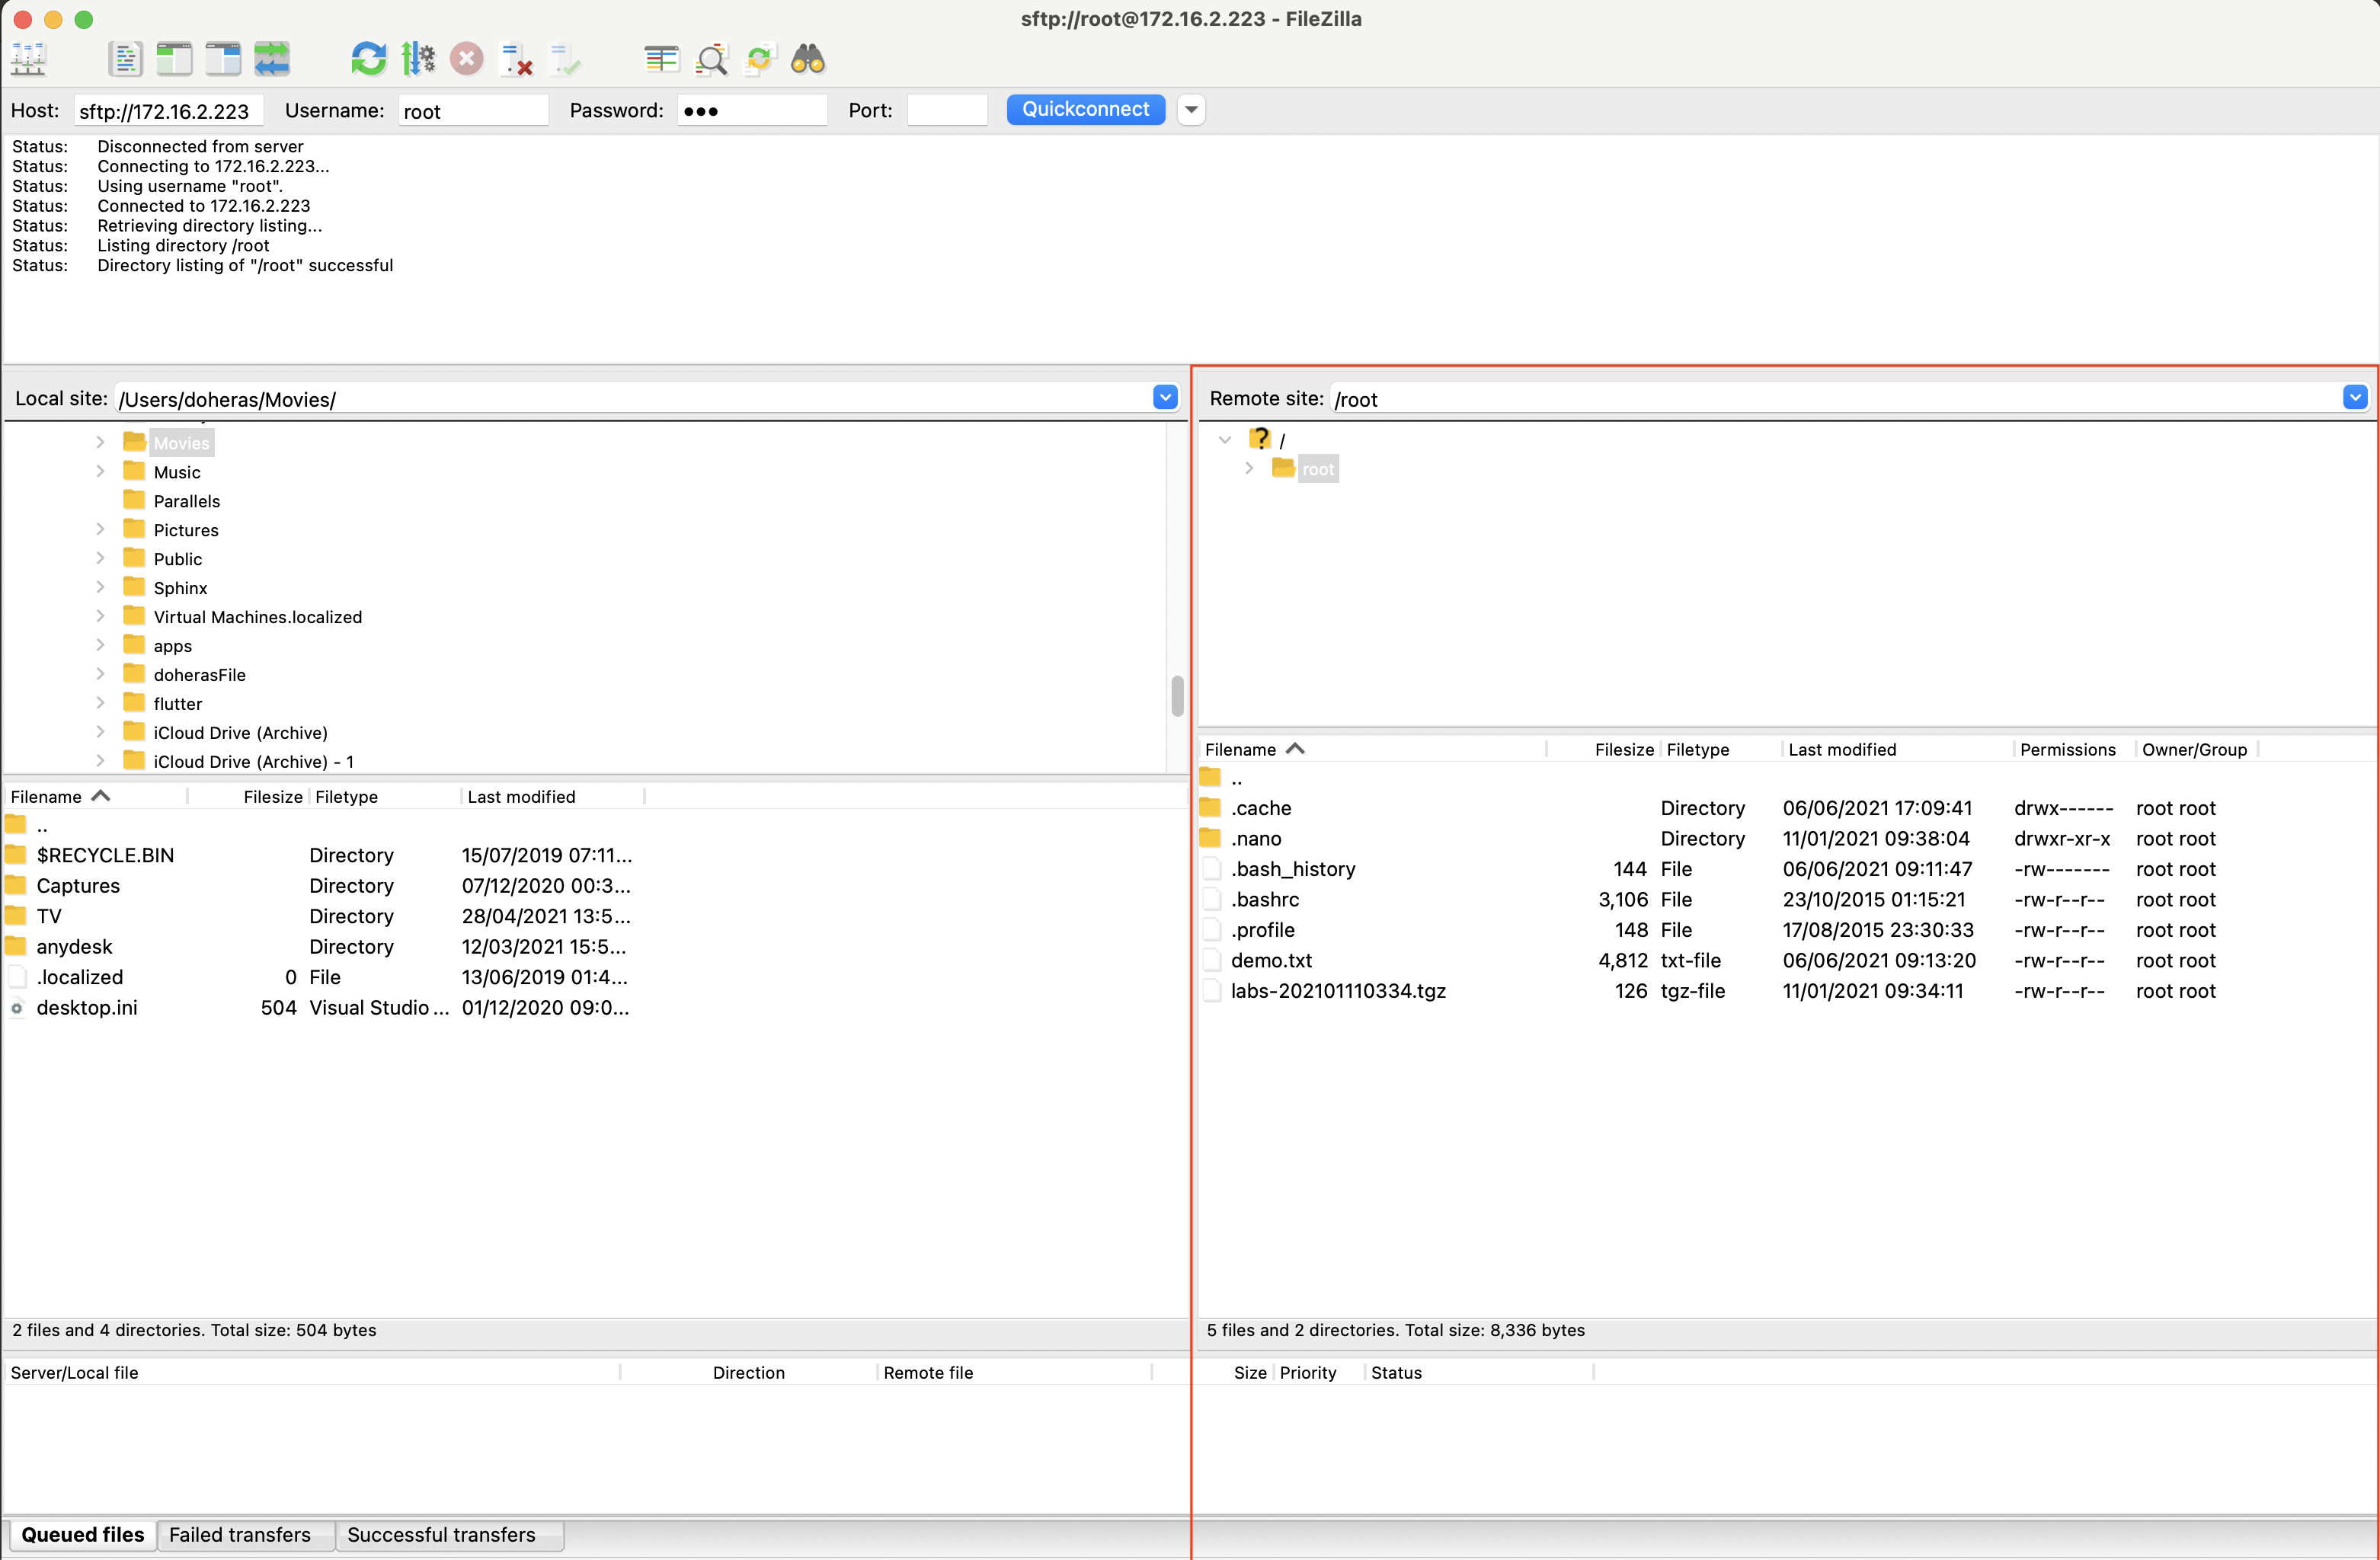Open the Site Manager icon

(28, 60)
